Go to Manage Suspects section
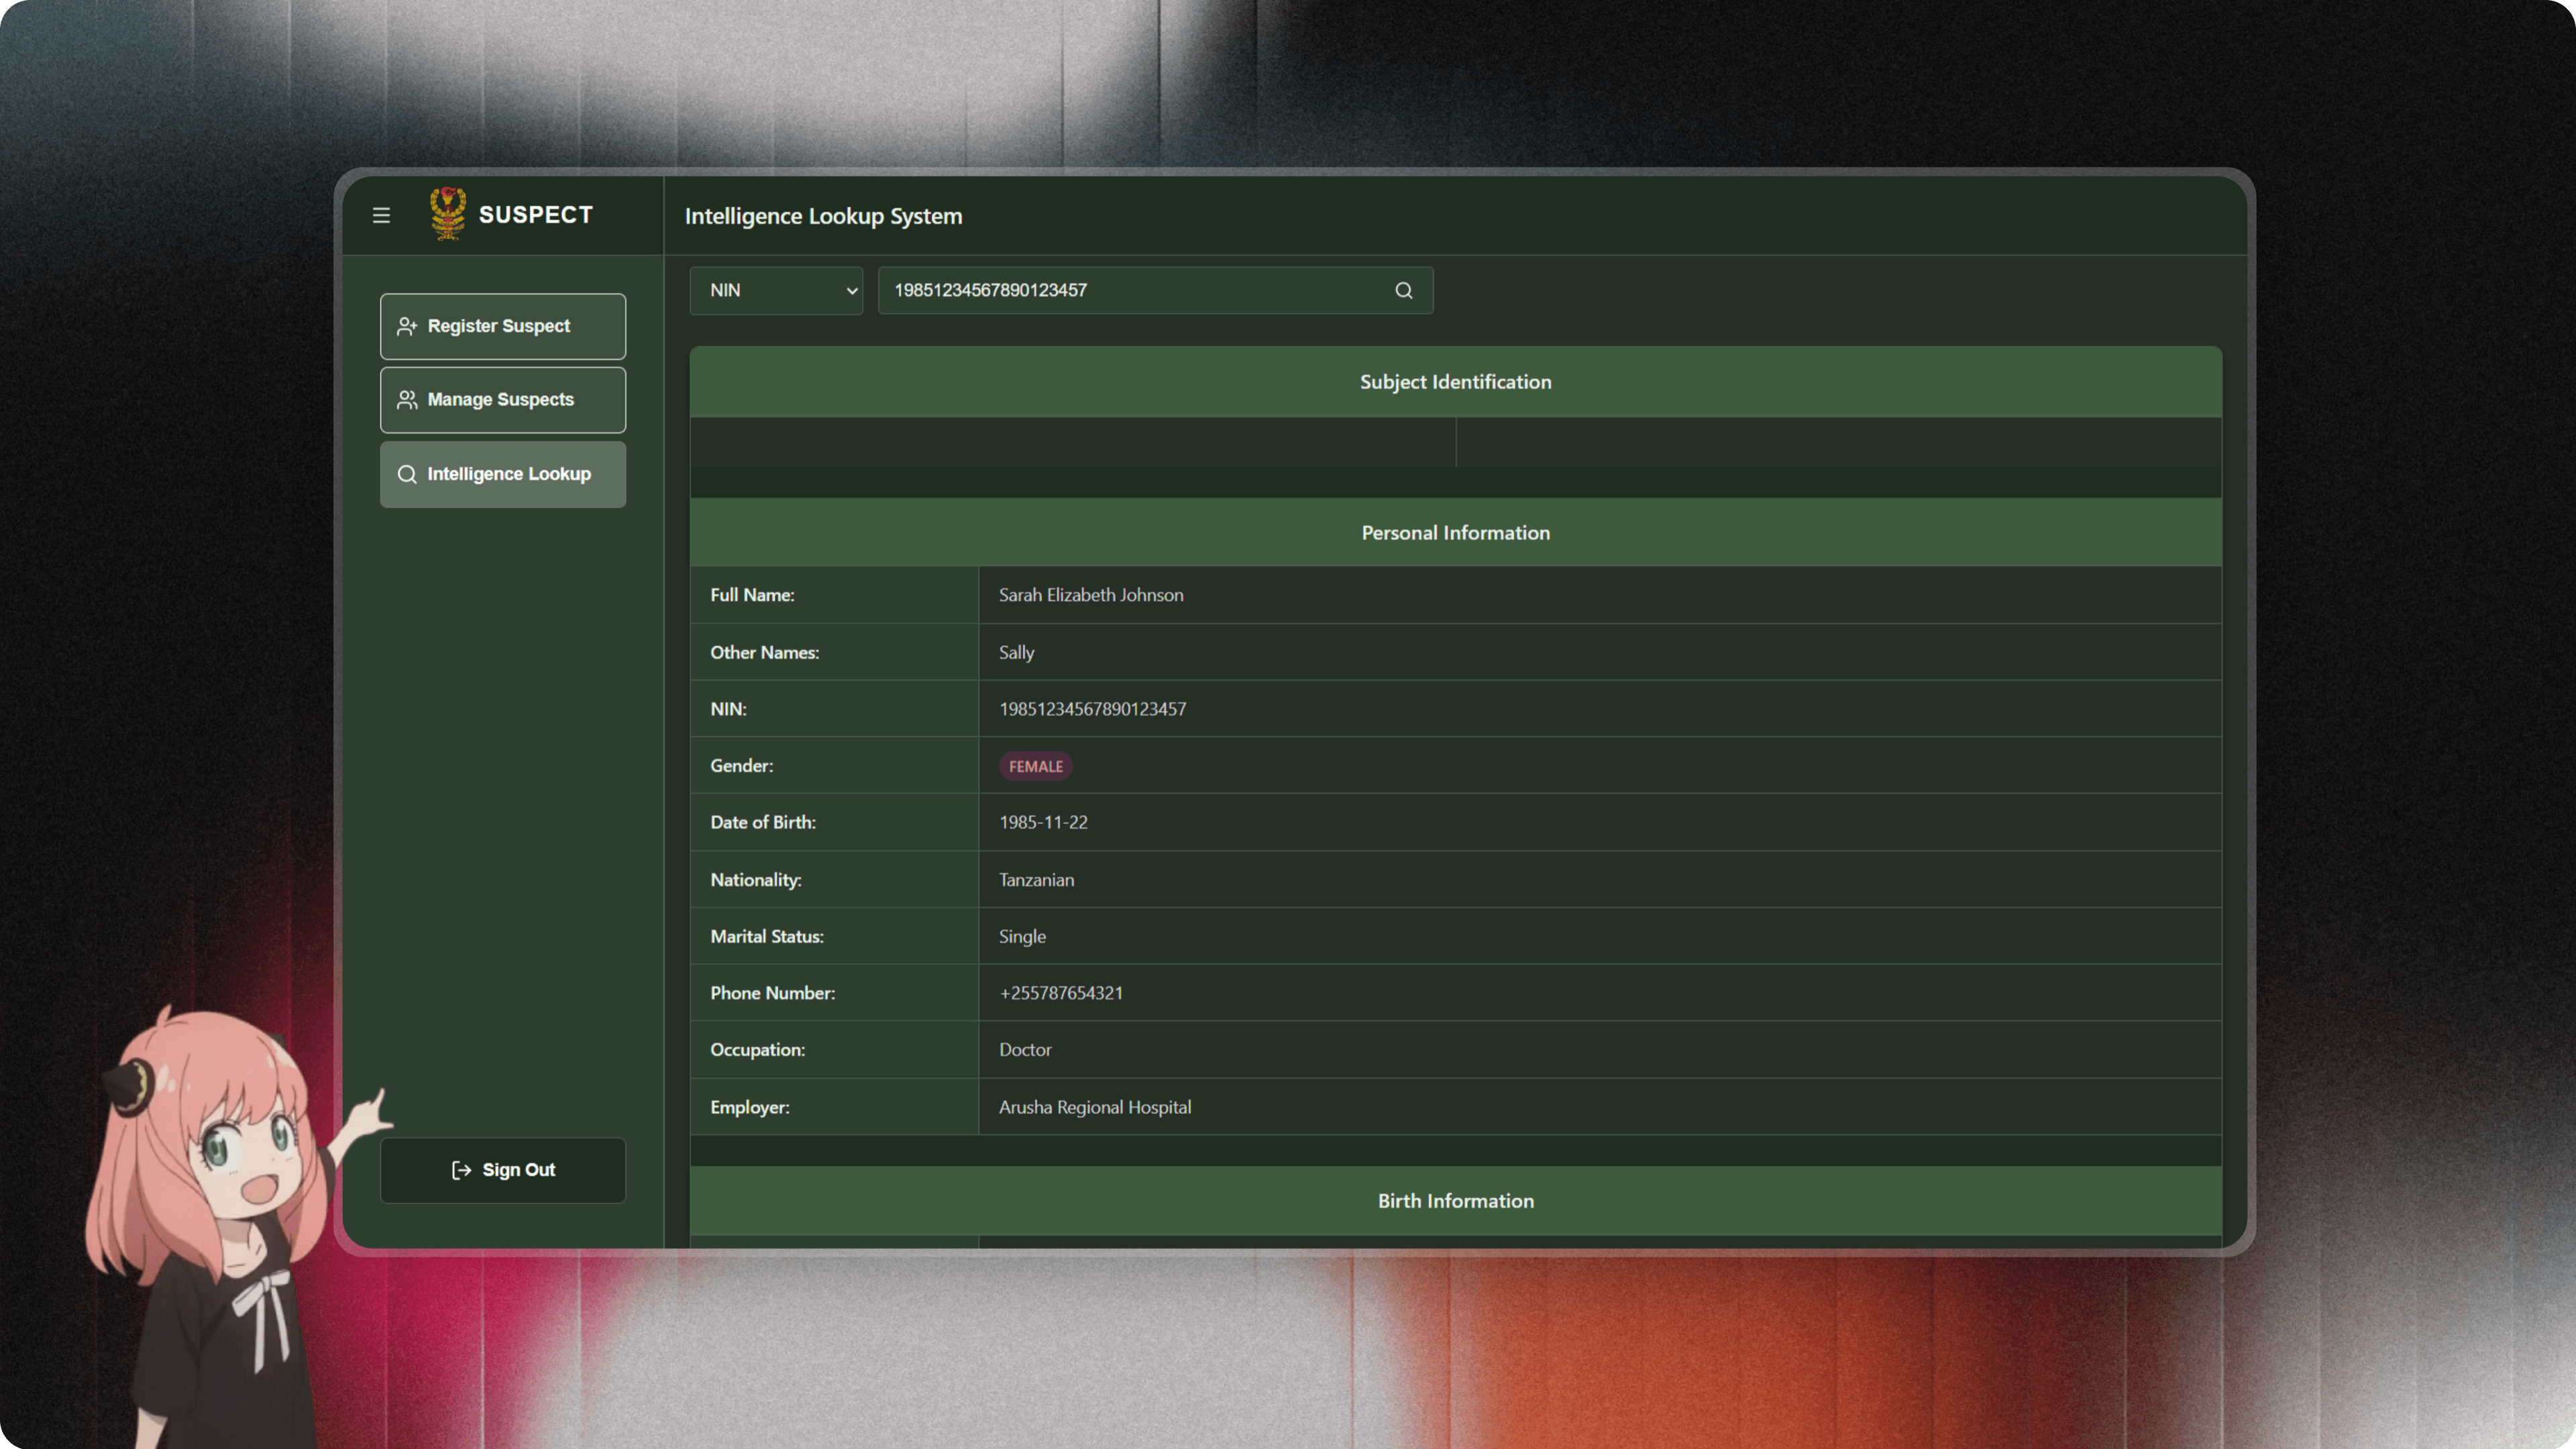The height and width of the screenshot is (1449, 2576). (503, 400)
